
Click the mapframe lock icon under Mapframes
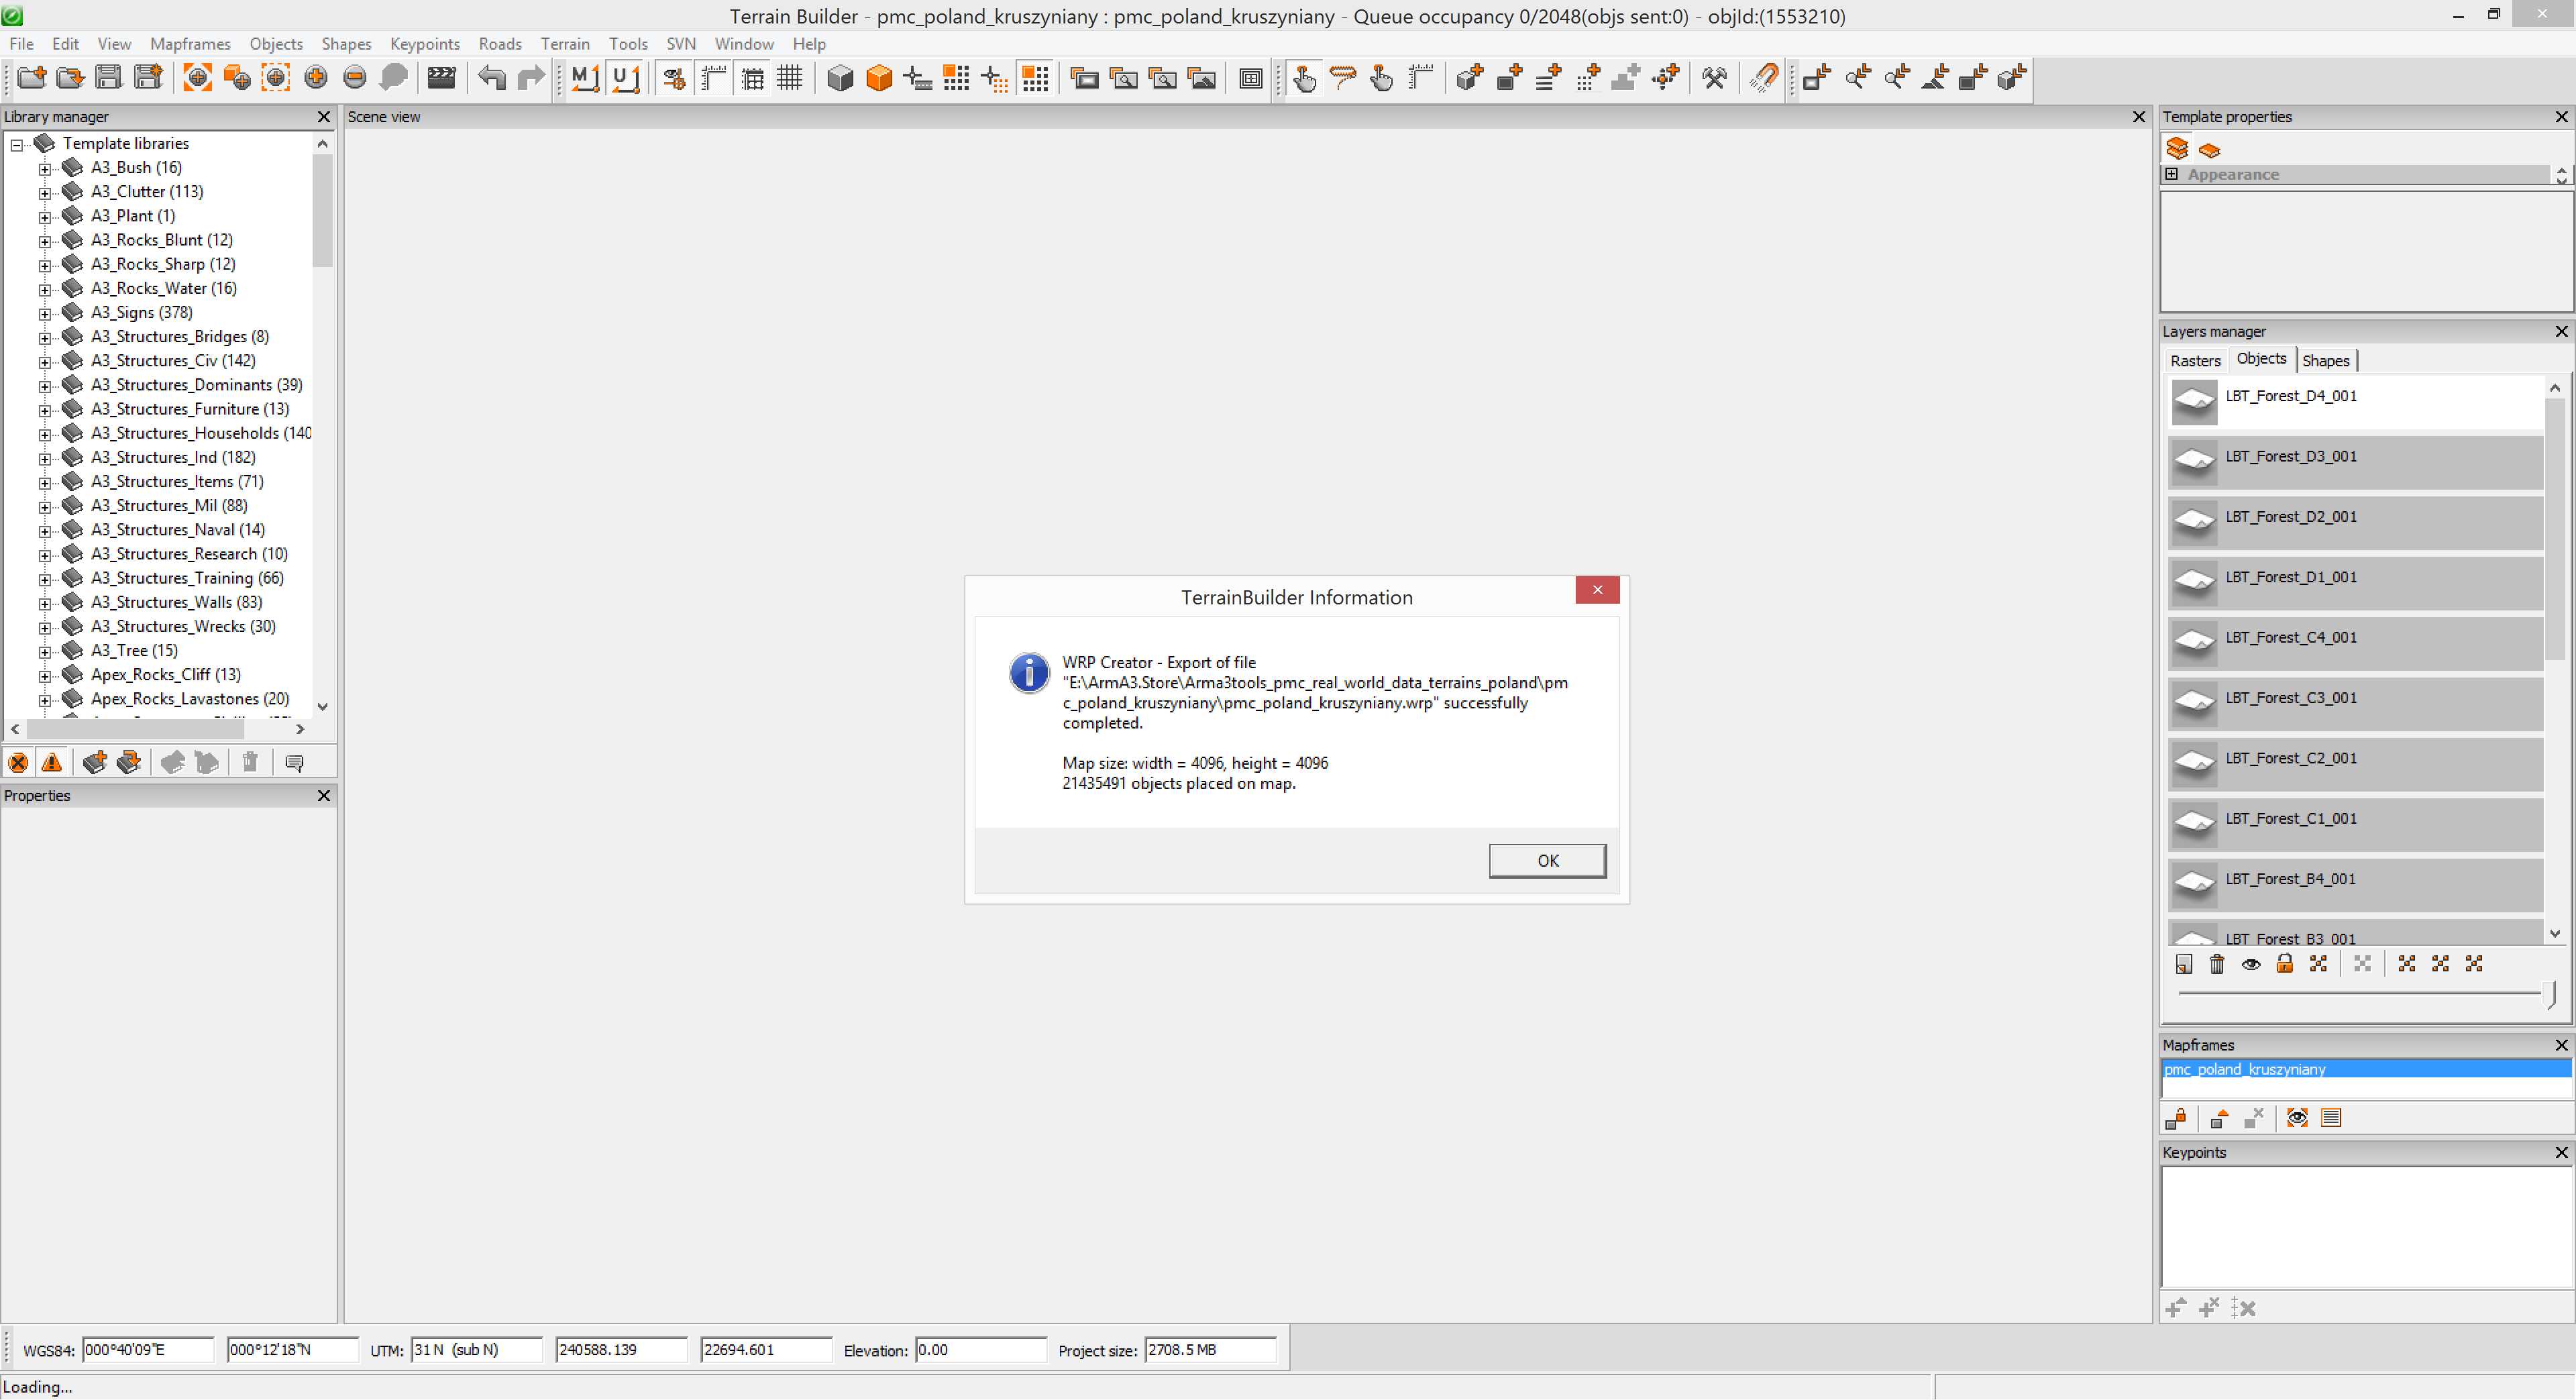click(2177, 1118)
